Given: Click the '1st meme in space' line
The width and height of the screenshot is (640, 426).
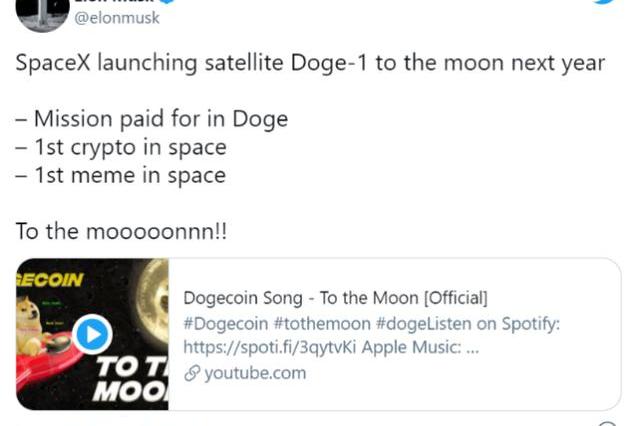Looking at the screenshot, I should (x=120, y=175).
